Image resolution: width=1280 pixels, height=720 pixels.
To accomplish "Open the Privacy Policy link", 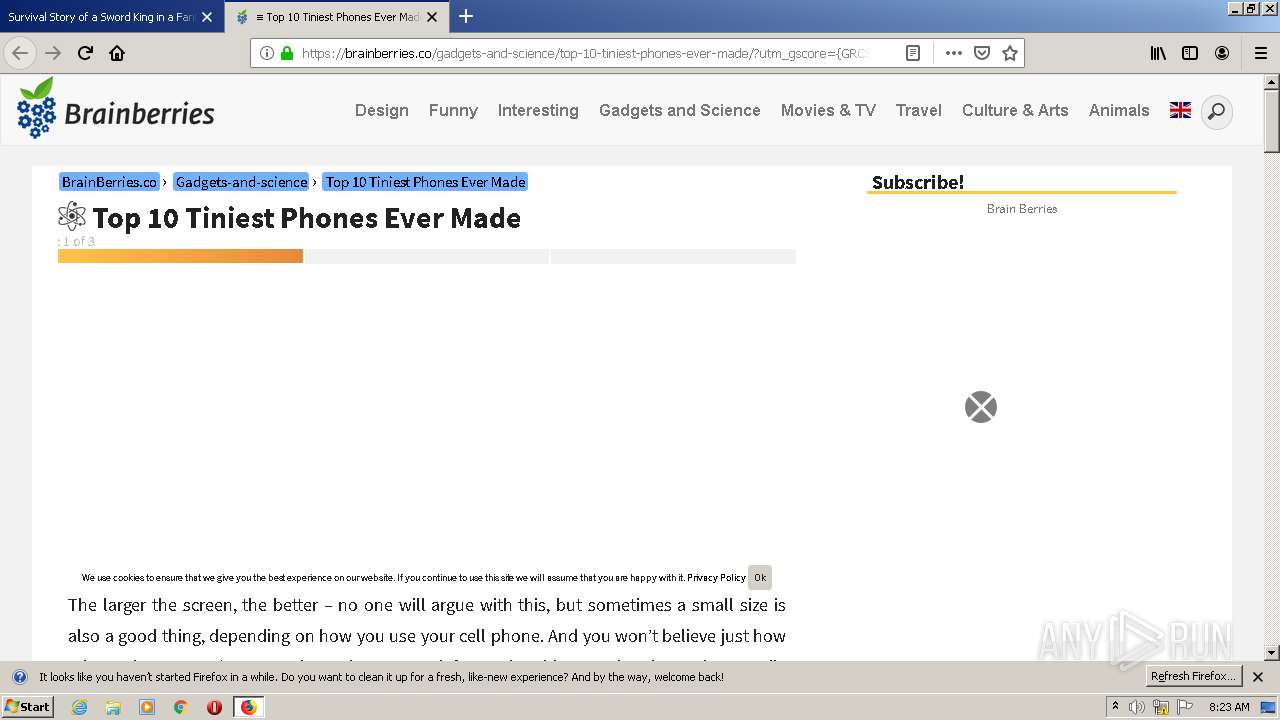I will pos(716,577).
